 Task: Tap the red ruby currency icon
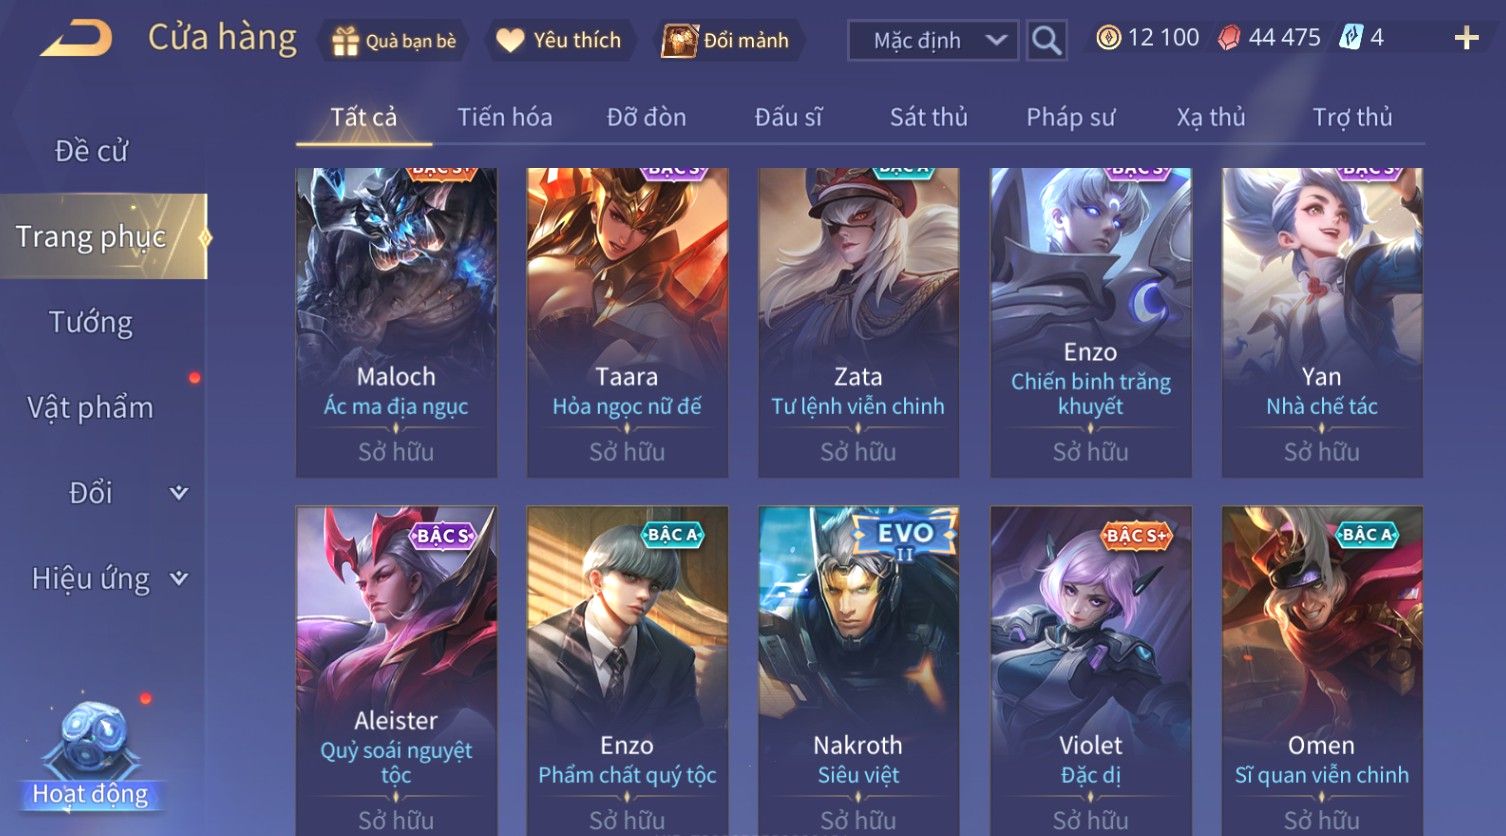(x=1229, y=38)
